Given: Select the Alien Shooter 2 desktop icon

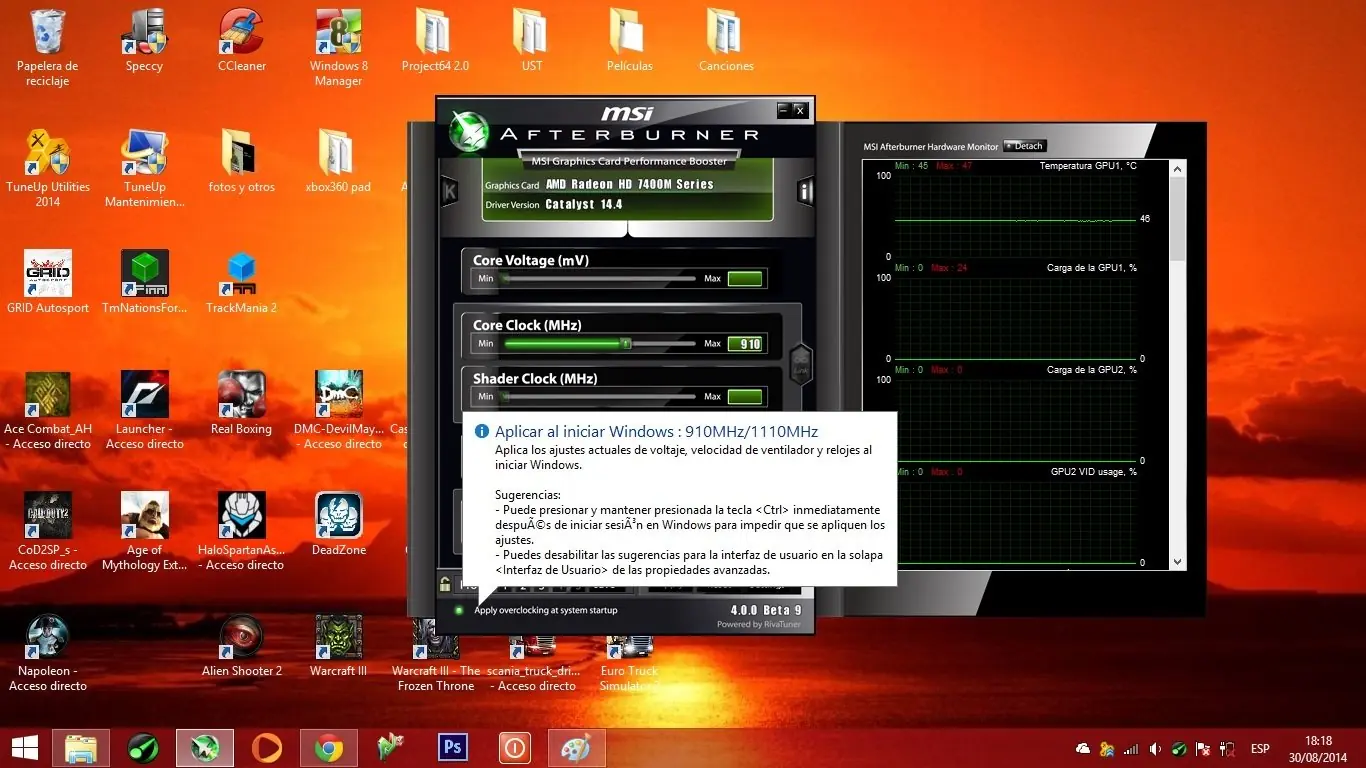Looking at the screenshot, I should (x=242, y=646).
